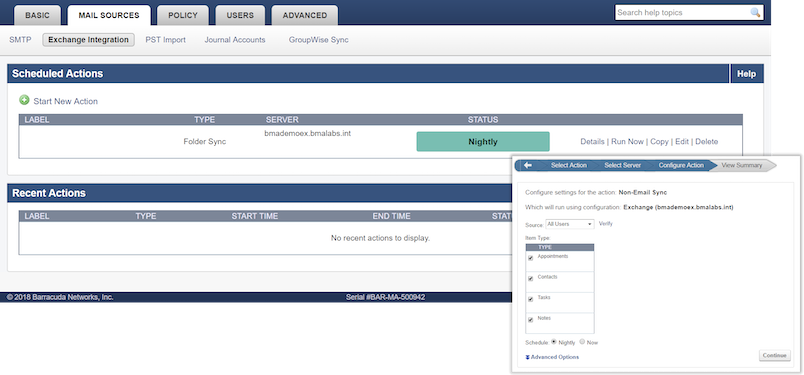This screenshot has height=375, width=804.
Task: Click the Advanced Options double-arrow icon
Action: coord(528,357)
